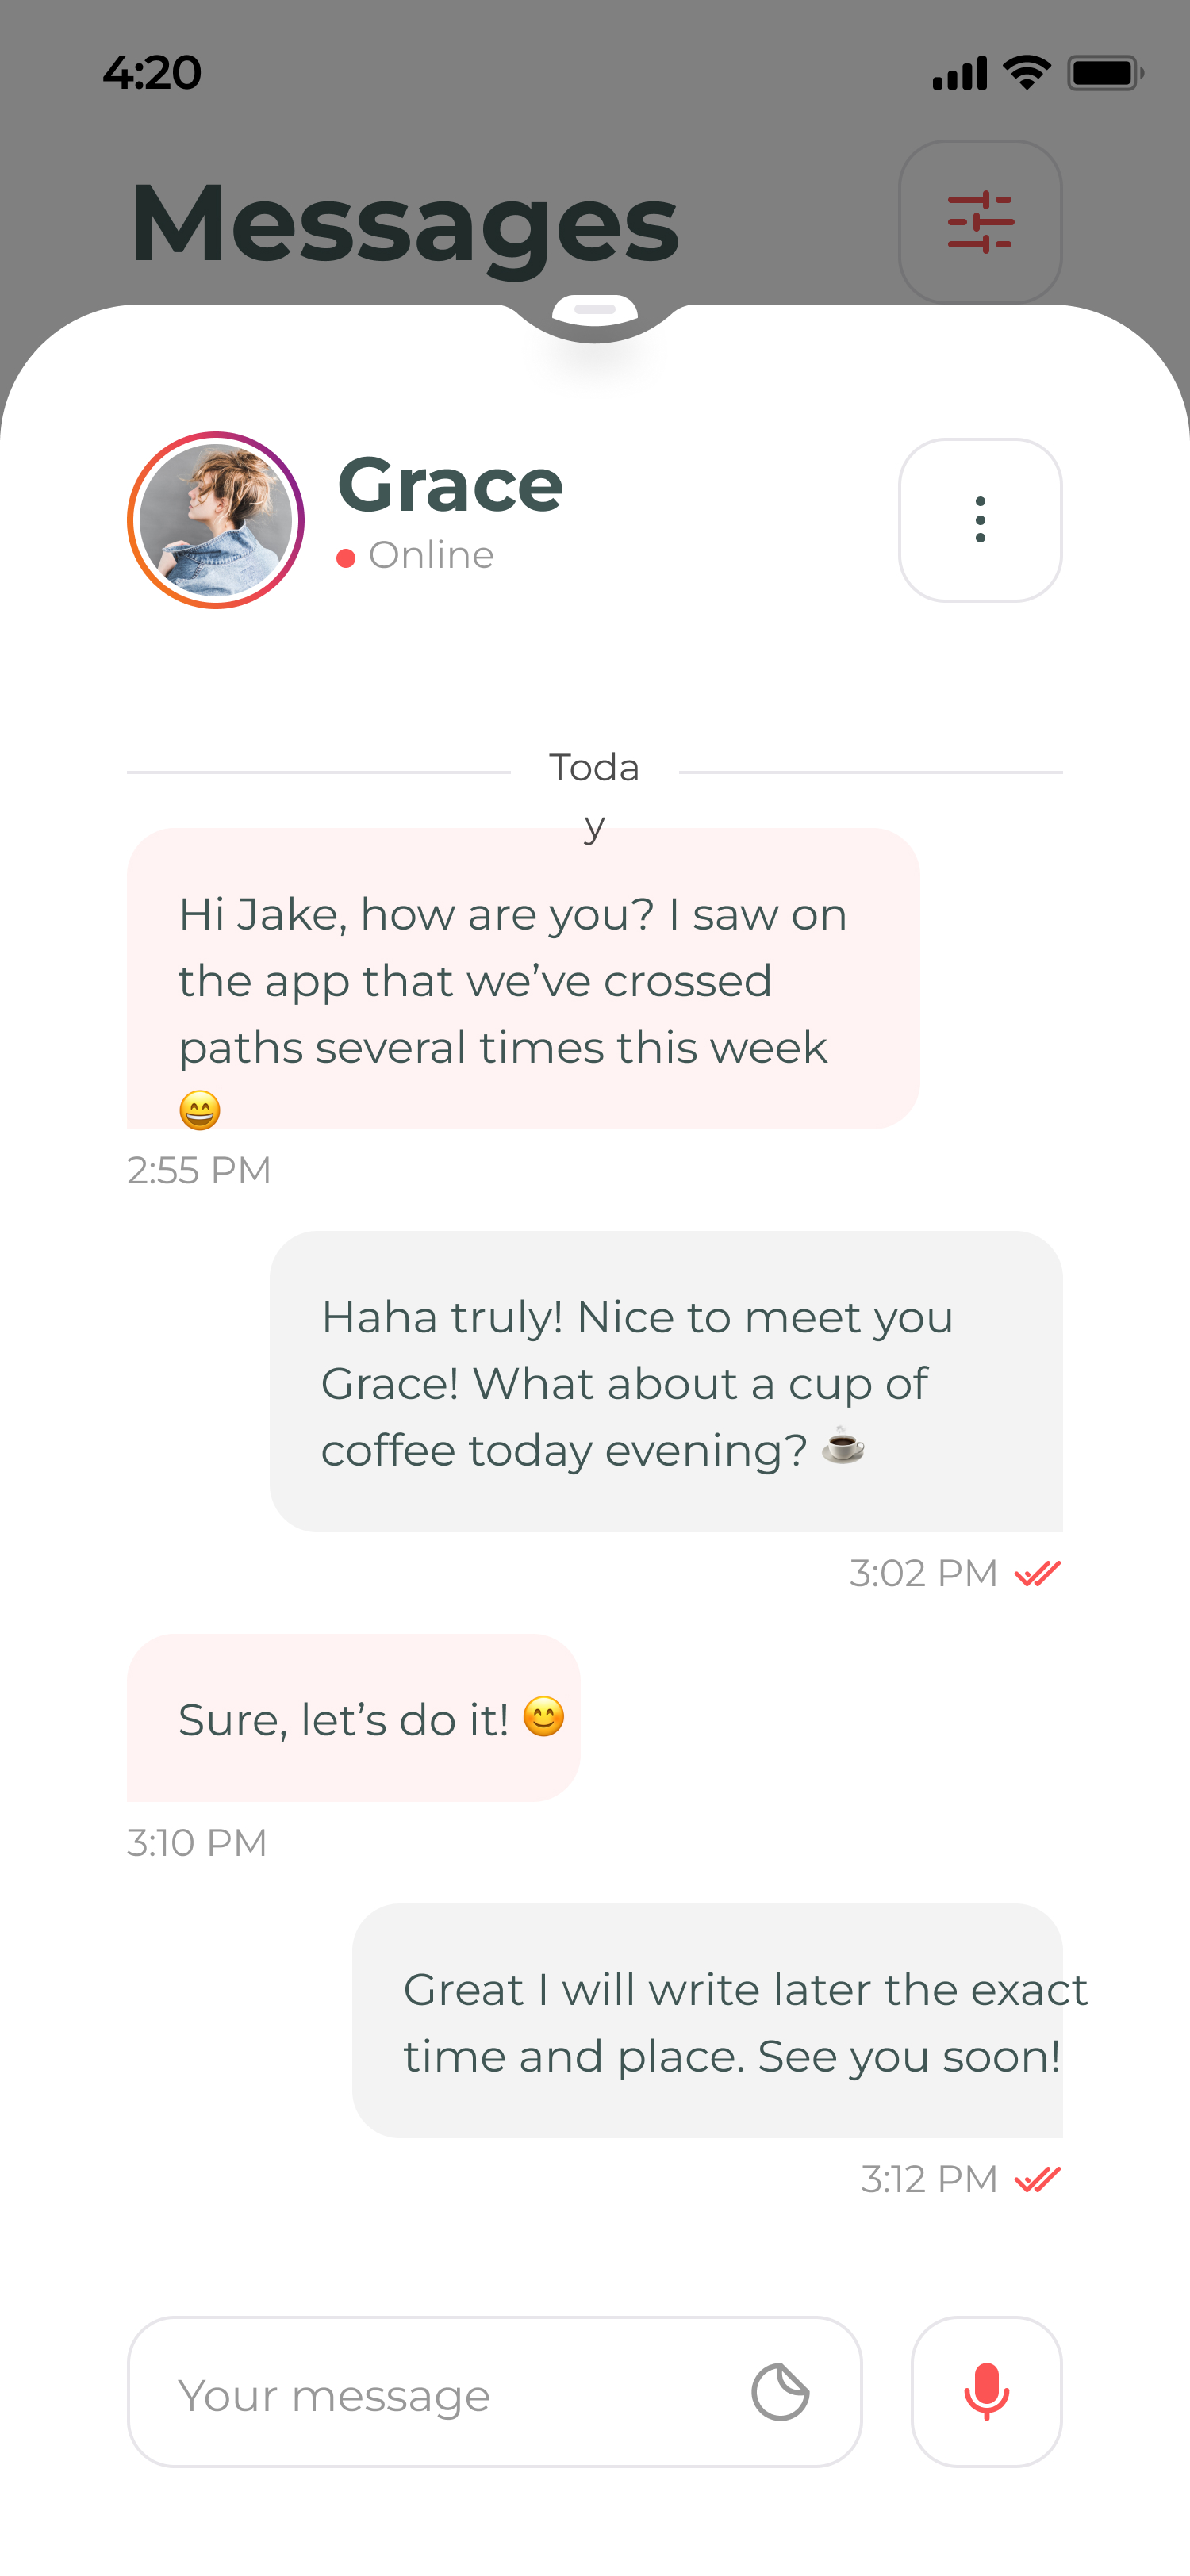This screenshot has width=1190, height=2576.
Task: Tap the battery indicator in status bar
Action: [1104, 73]
